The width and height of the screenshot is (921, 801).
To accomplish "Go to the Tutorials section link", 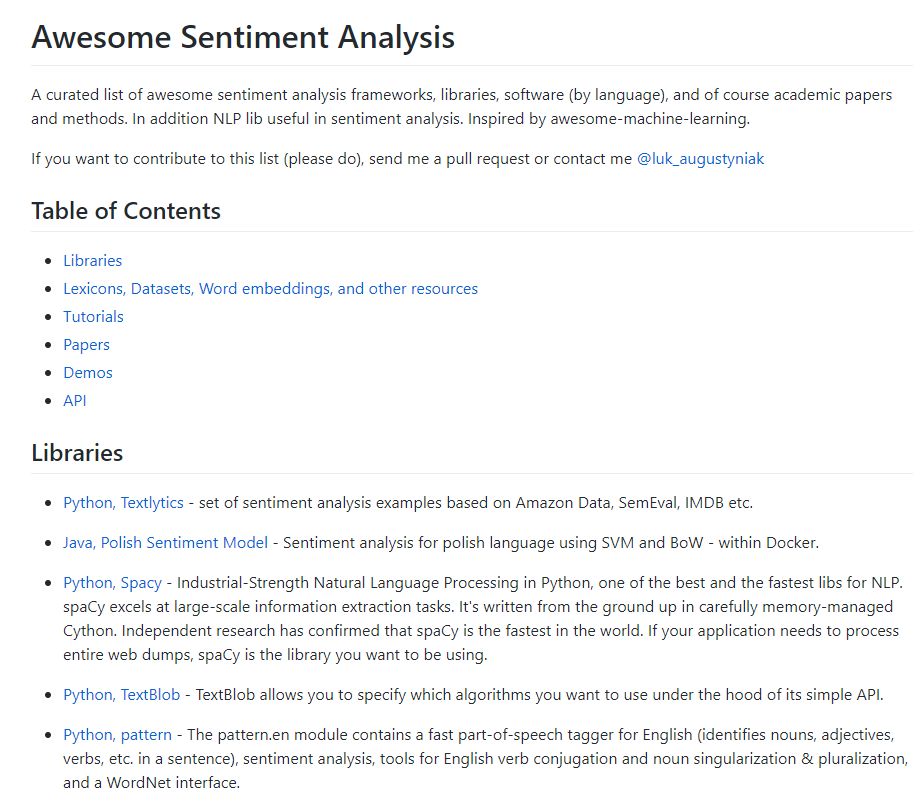I will pyautogui.click(x=93, y=317).
